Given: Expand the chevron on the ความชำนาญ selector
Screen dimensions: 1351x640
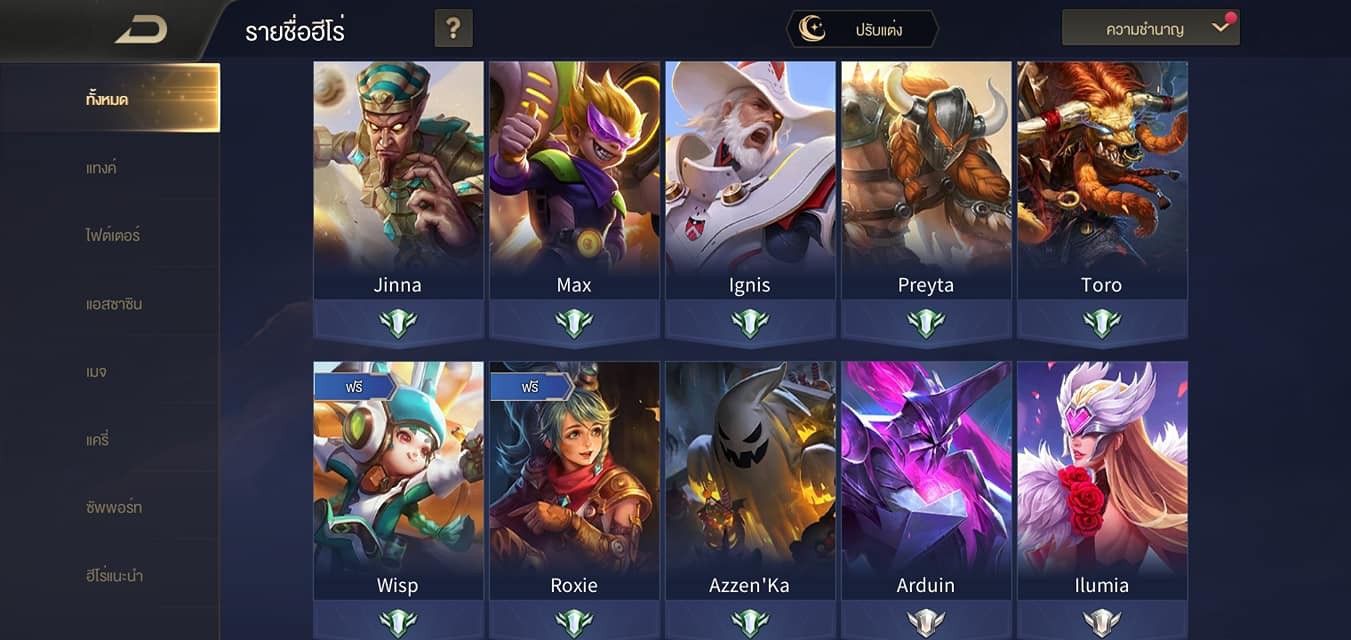Looking at the screenshot, I should tap(1220, 28).
